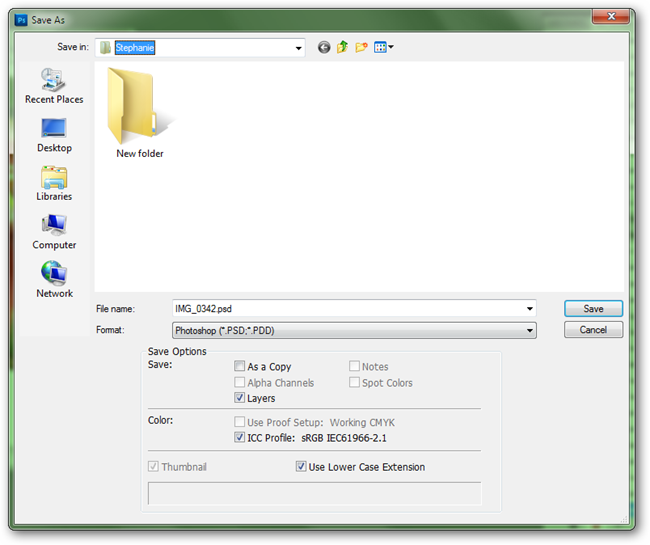Uncheck the Layers checkbox
This screenshot has width=650, height=545.
click(239, 398)
